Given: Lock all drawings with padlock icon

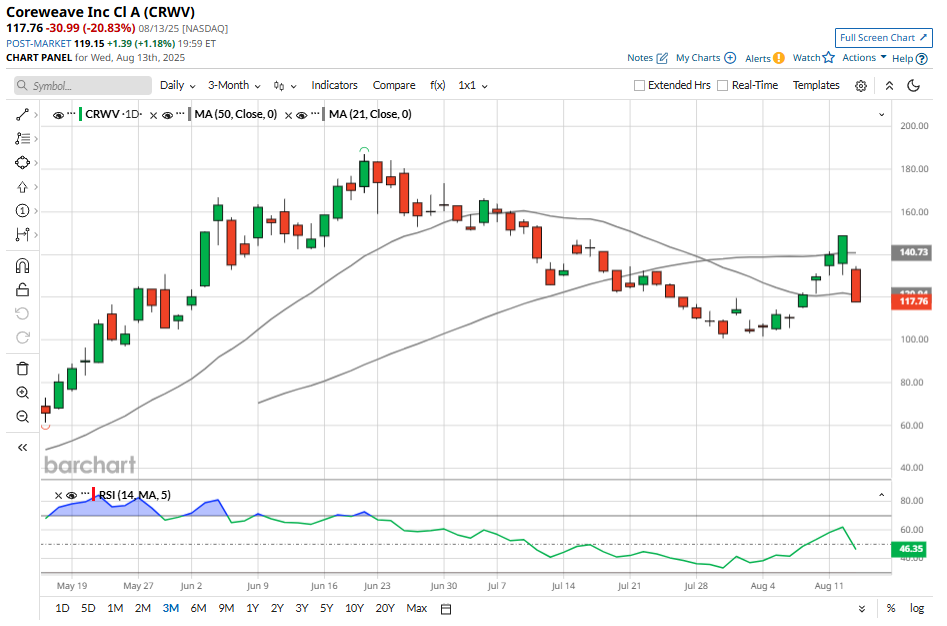Looking at the screenshot, I should point(22,290).
